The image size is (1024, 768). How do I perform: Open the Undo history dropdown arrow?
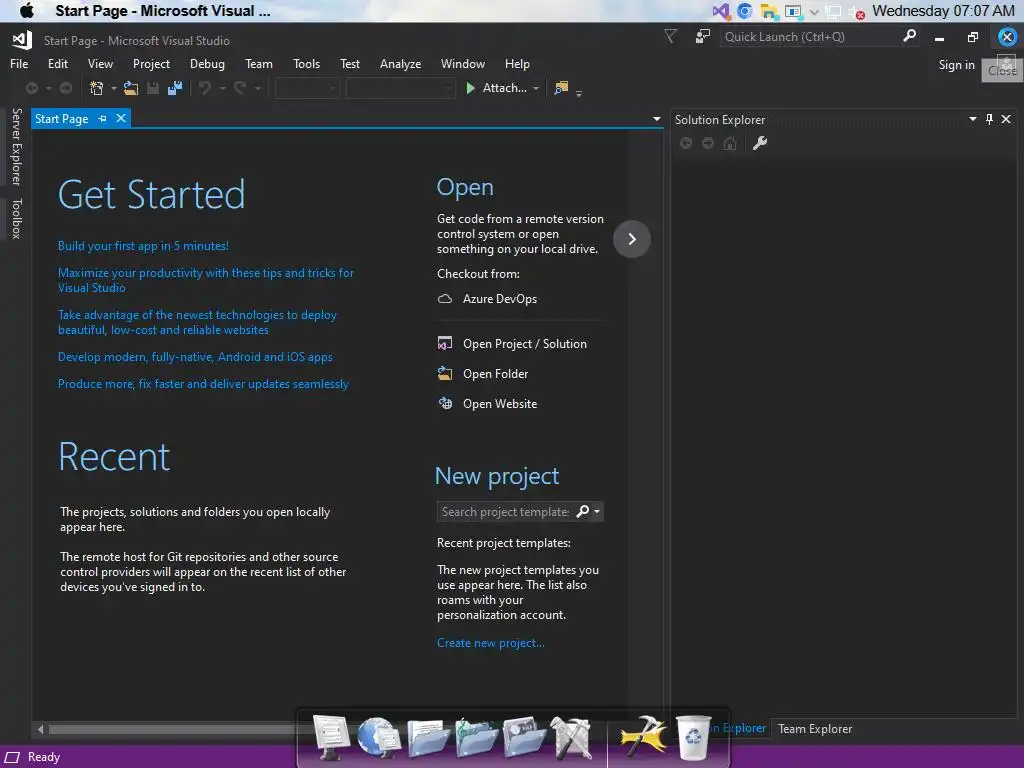tap(222, 88)
